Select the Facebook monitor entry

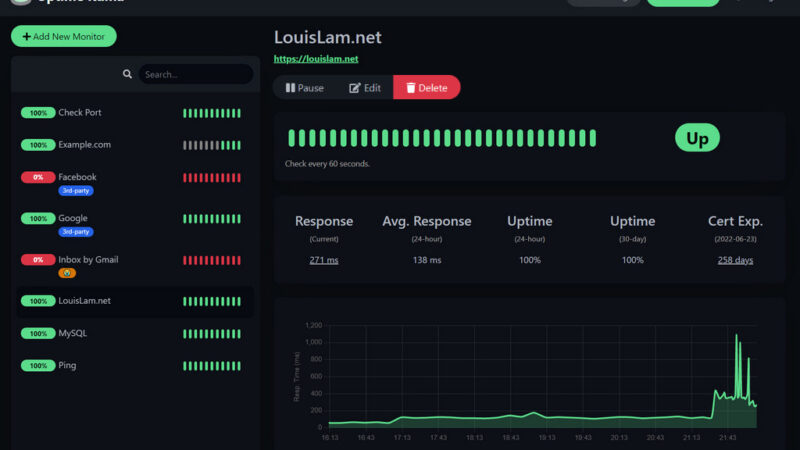(x=78, y=177)
